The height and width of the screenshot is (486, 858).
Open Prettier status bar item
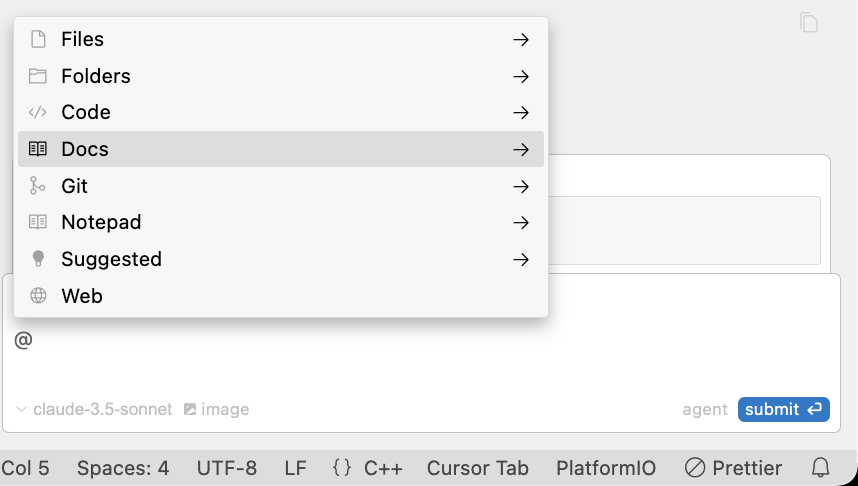(x=733, y=468)
